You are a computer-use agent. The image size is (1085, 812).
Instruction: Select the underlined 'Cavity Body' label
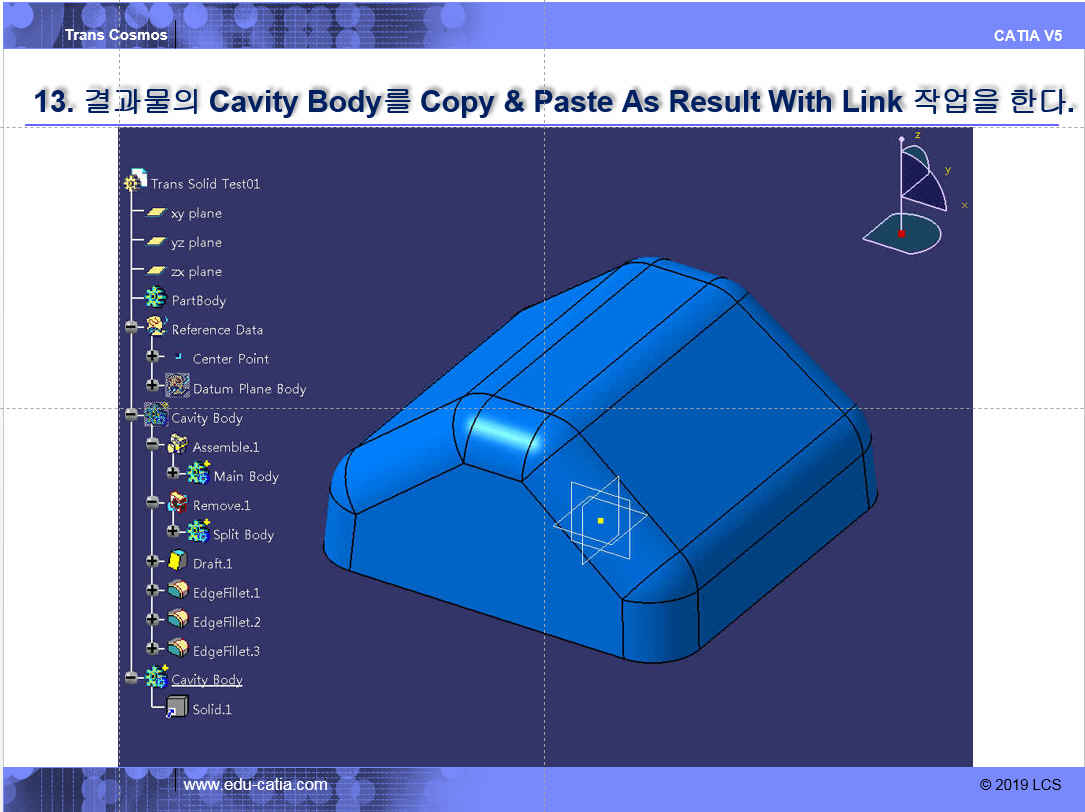point(207,680)
